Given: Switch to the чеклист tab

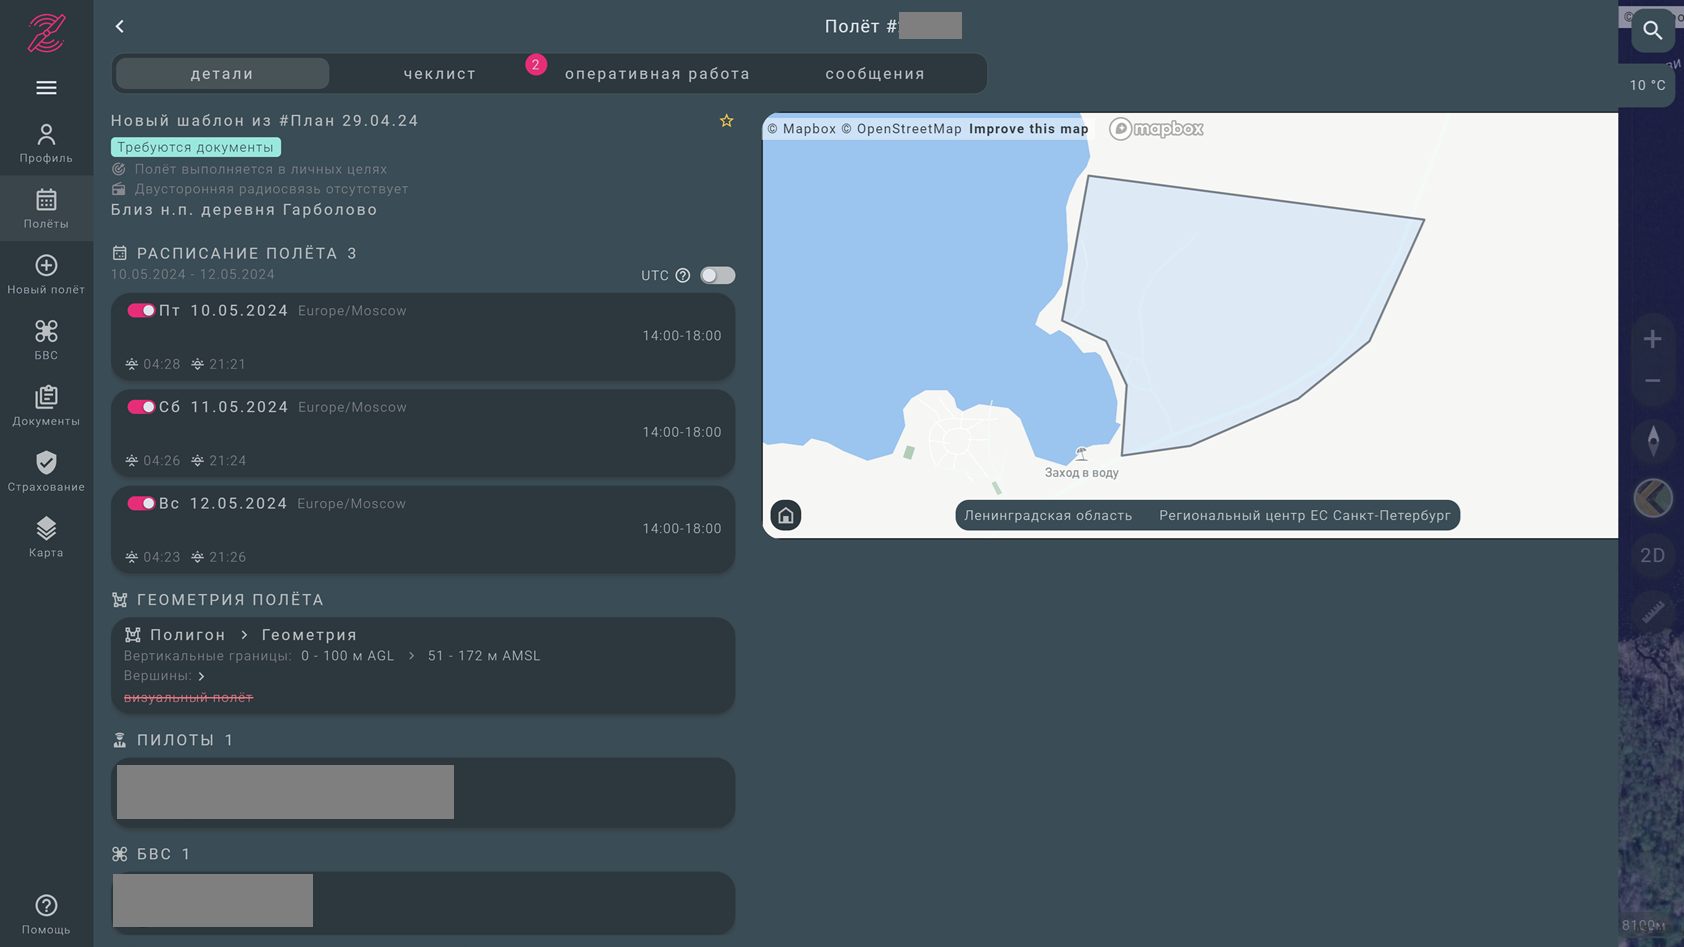Looking at the screenshot, I should pyautogui.click(x=440, y=74).
